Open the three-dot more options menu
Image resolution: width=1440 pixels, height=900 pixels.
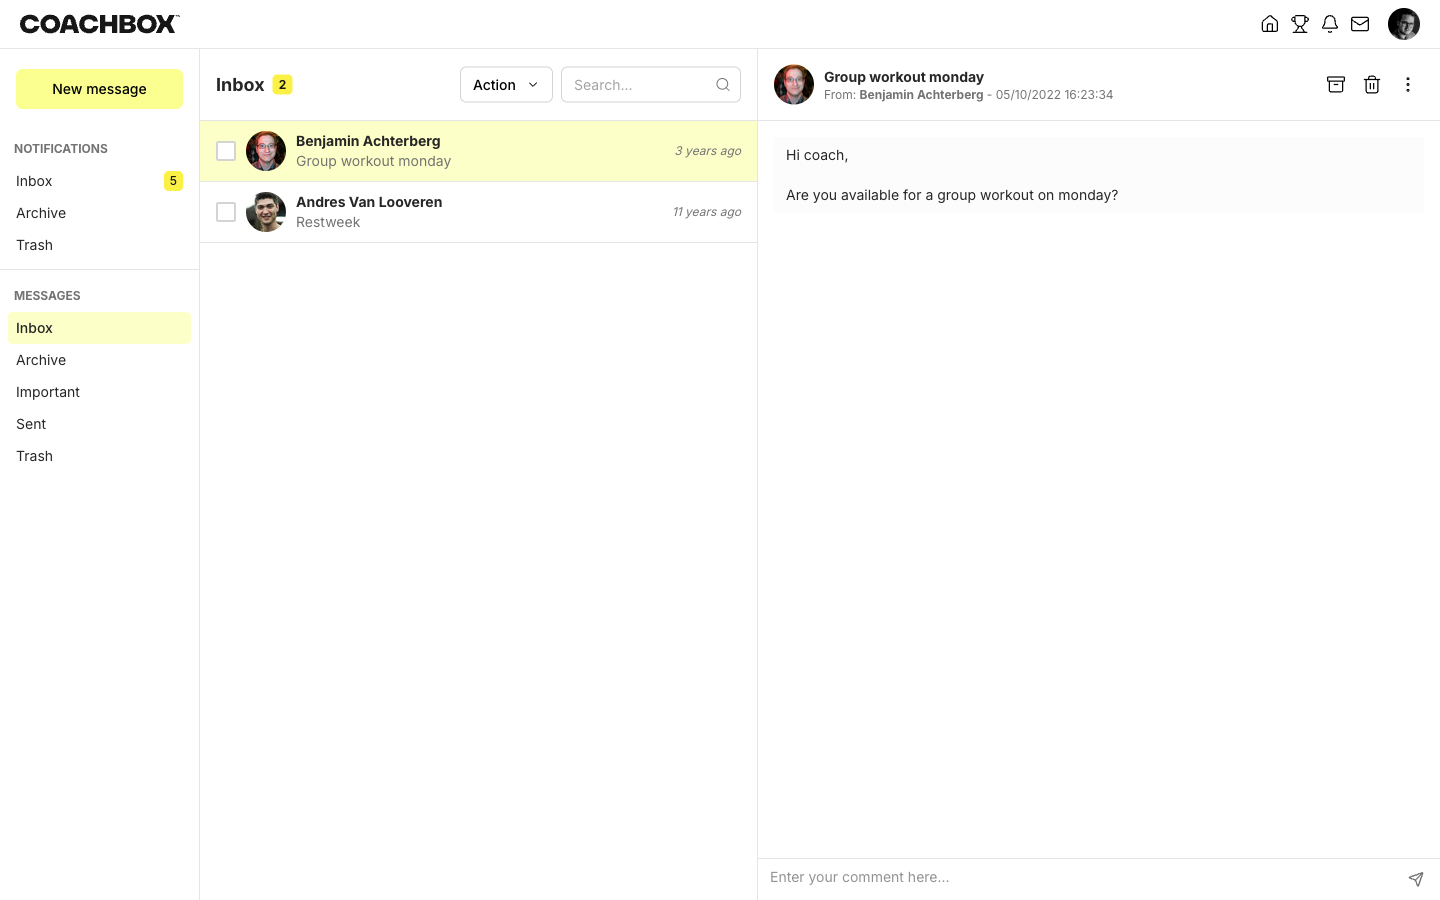pyautogui.click(x=1408, y=85)
